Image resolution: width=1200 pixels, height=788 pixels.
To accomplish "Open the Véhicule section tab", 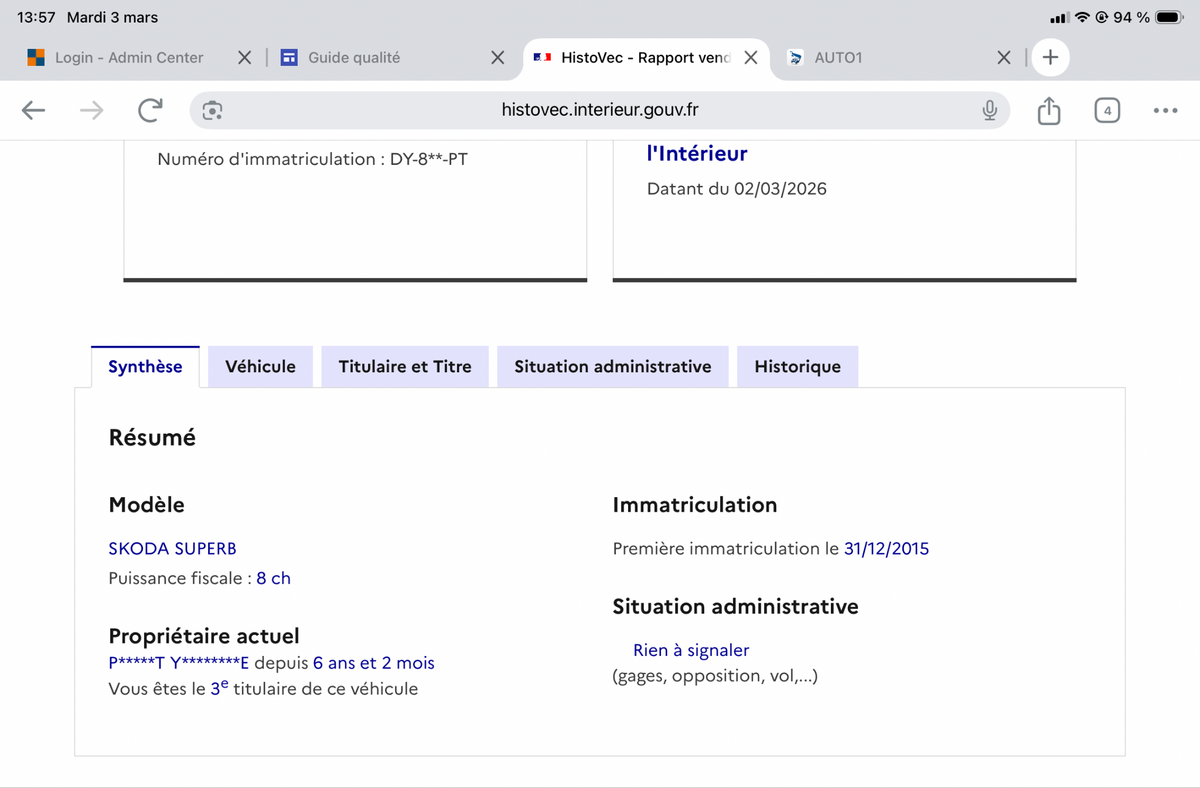I will tap(260, 367).
